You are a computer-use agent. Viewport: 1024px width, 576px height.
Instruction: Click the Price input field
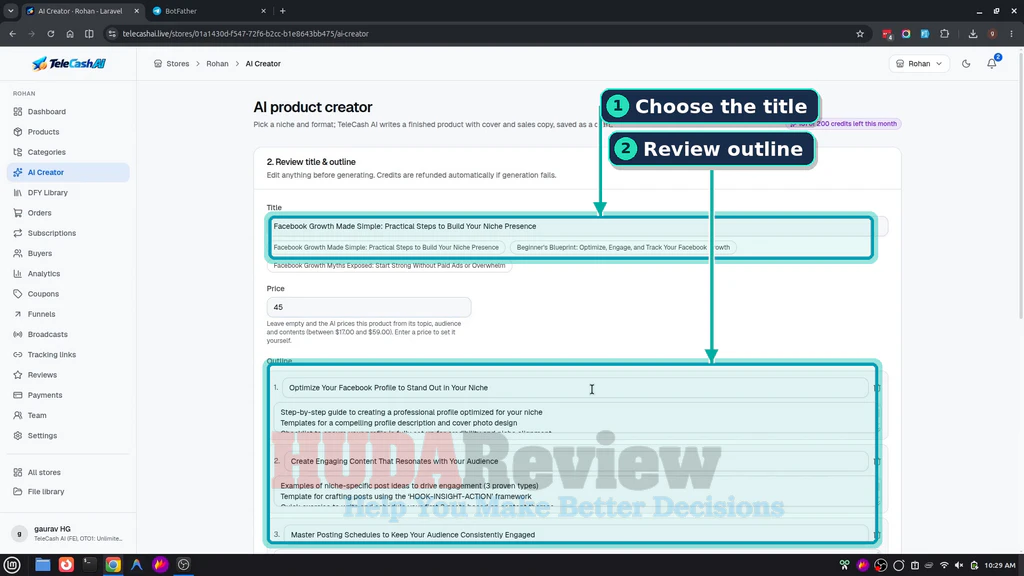coord(368,307)
